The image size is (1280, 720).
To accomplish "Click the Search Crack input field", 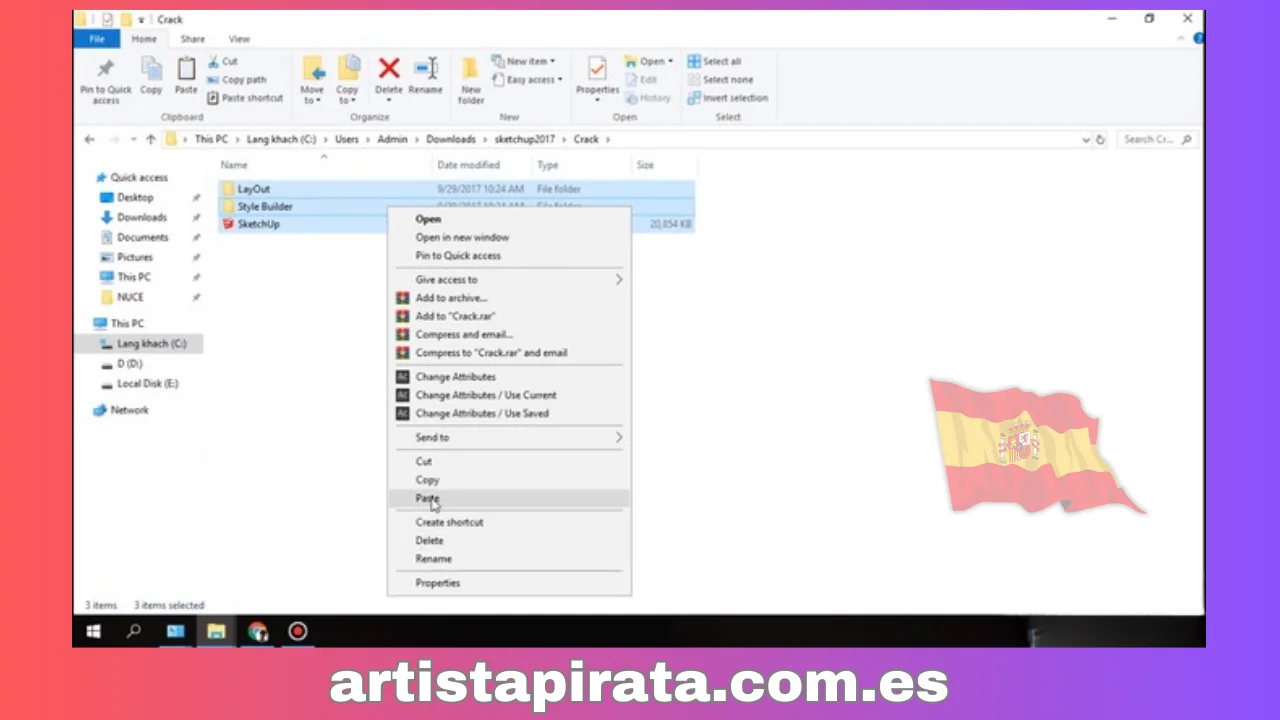I will pyautogui.click(x=1156, y=140).
